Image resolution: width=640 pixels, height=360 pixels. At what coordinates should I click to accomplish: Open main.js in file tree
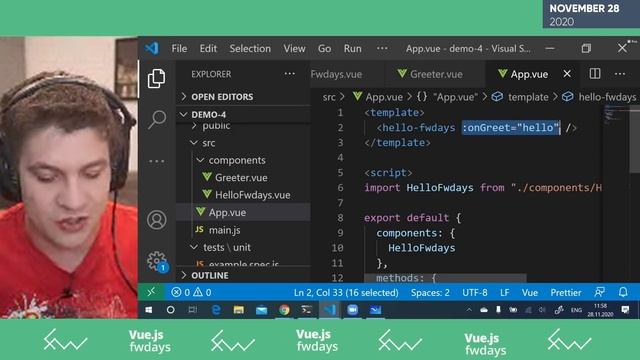pyautogui.click(x=224, y=230)
